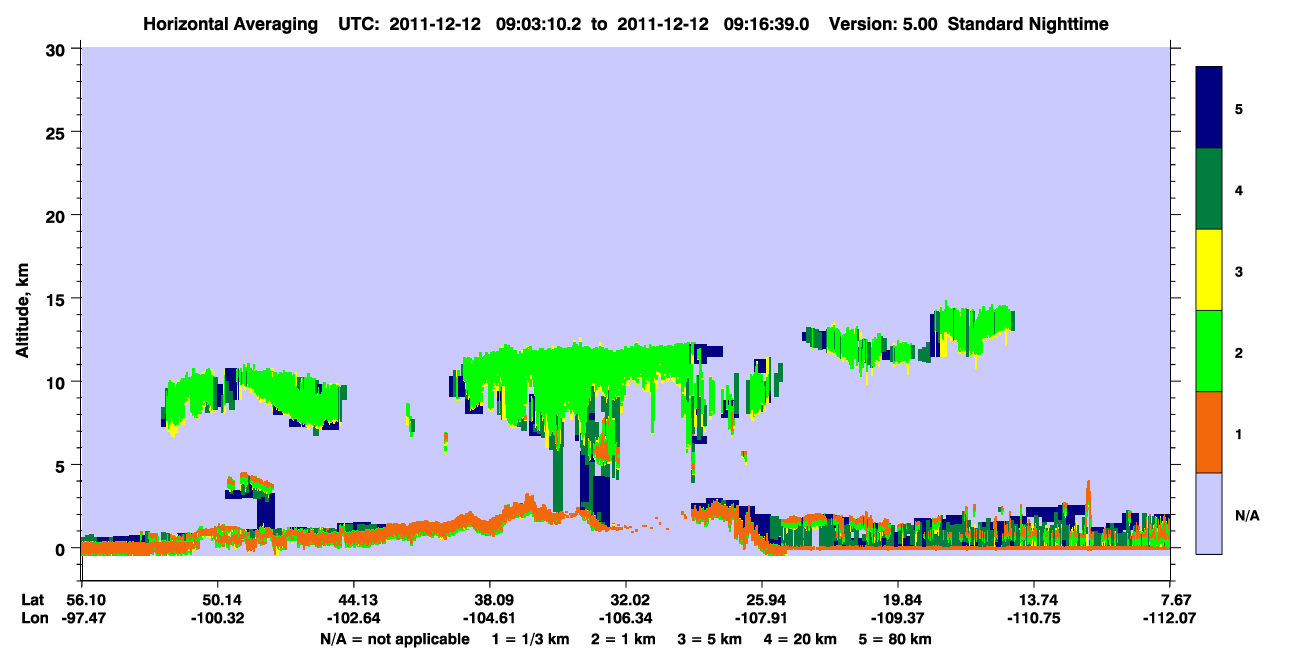Screen dimensions: 1300x667
Task: Click the y-axis tick label 25
Action: coord(58,132)
